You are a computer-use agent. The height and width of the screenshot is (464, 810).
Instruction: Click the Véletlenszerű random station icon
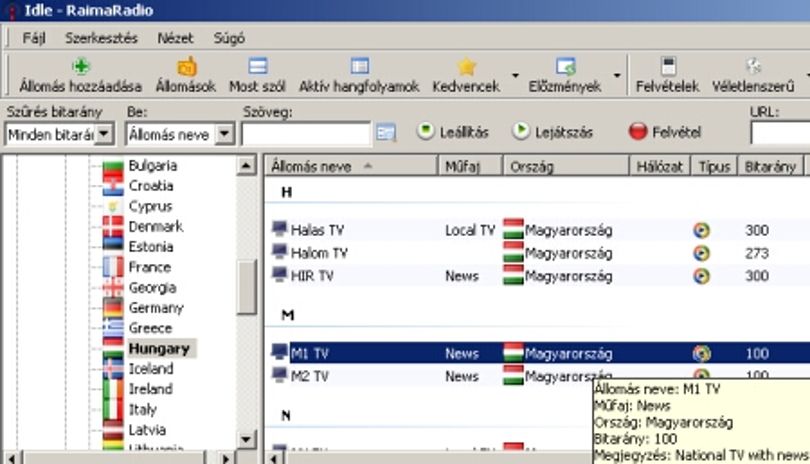753,66
